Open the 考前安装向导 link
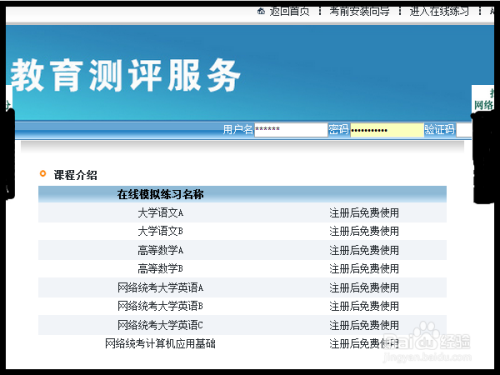Screen dimensions: 500x375 359,12
